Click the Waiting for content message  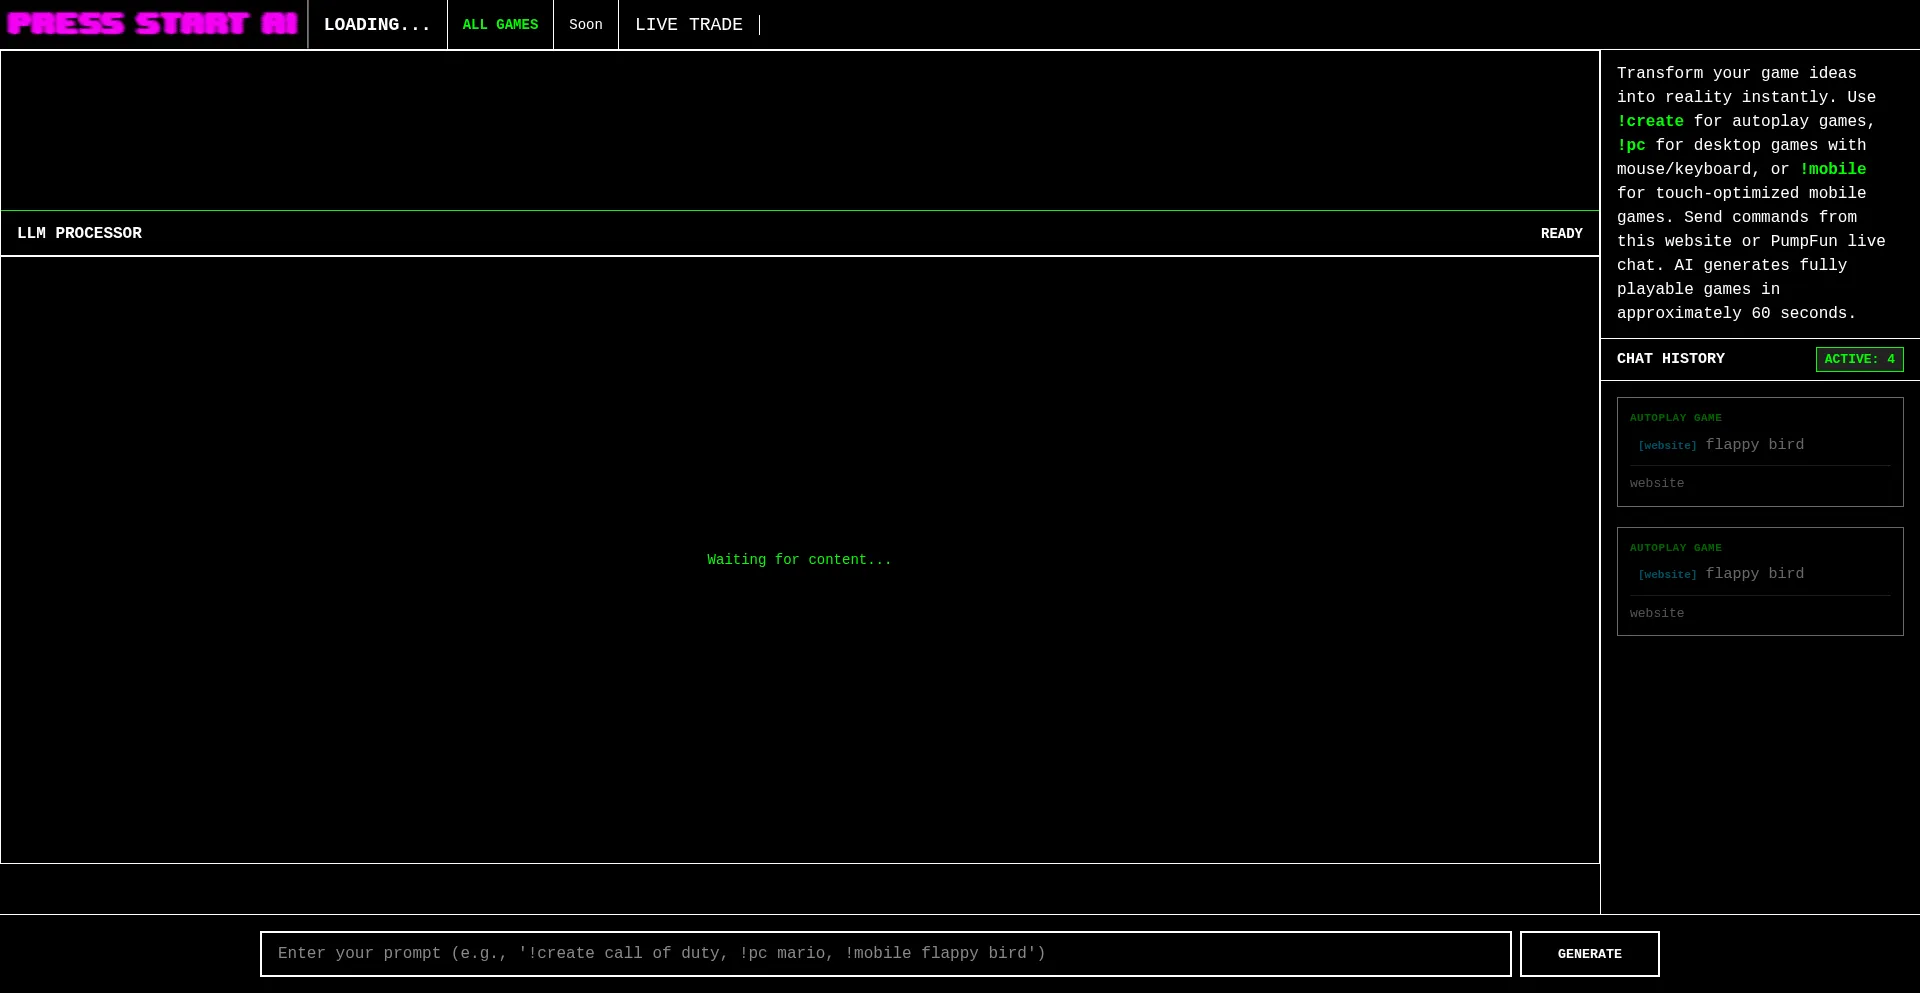(x=799, y=560)
